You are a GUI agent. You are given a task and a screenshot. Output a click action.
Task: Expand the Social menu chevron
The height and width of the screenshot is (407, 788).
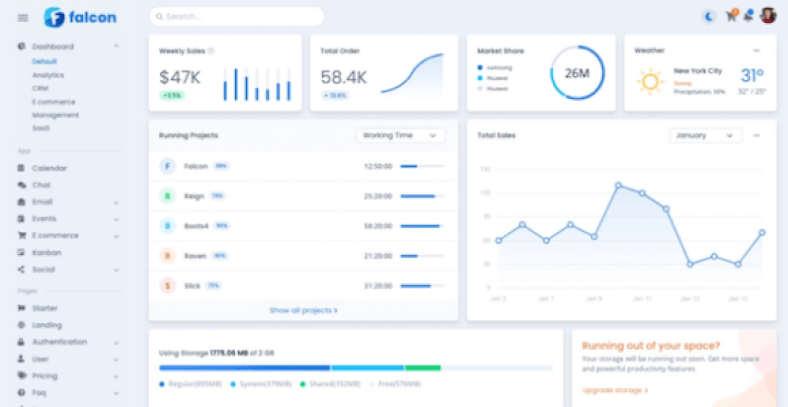116,270
